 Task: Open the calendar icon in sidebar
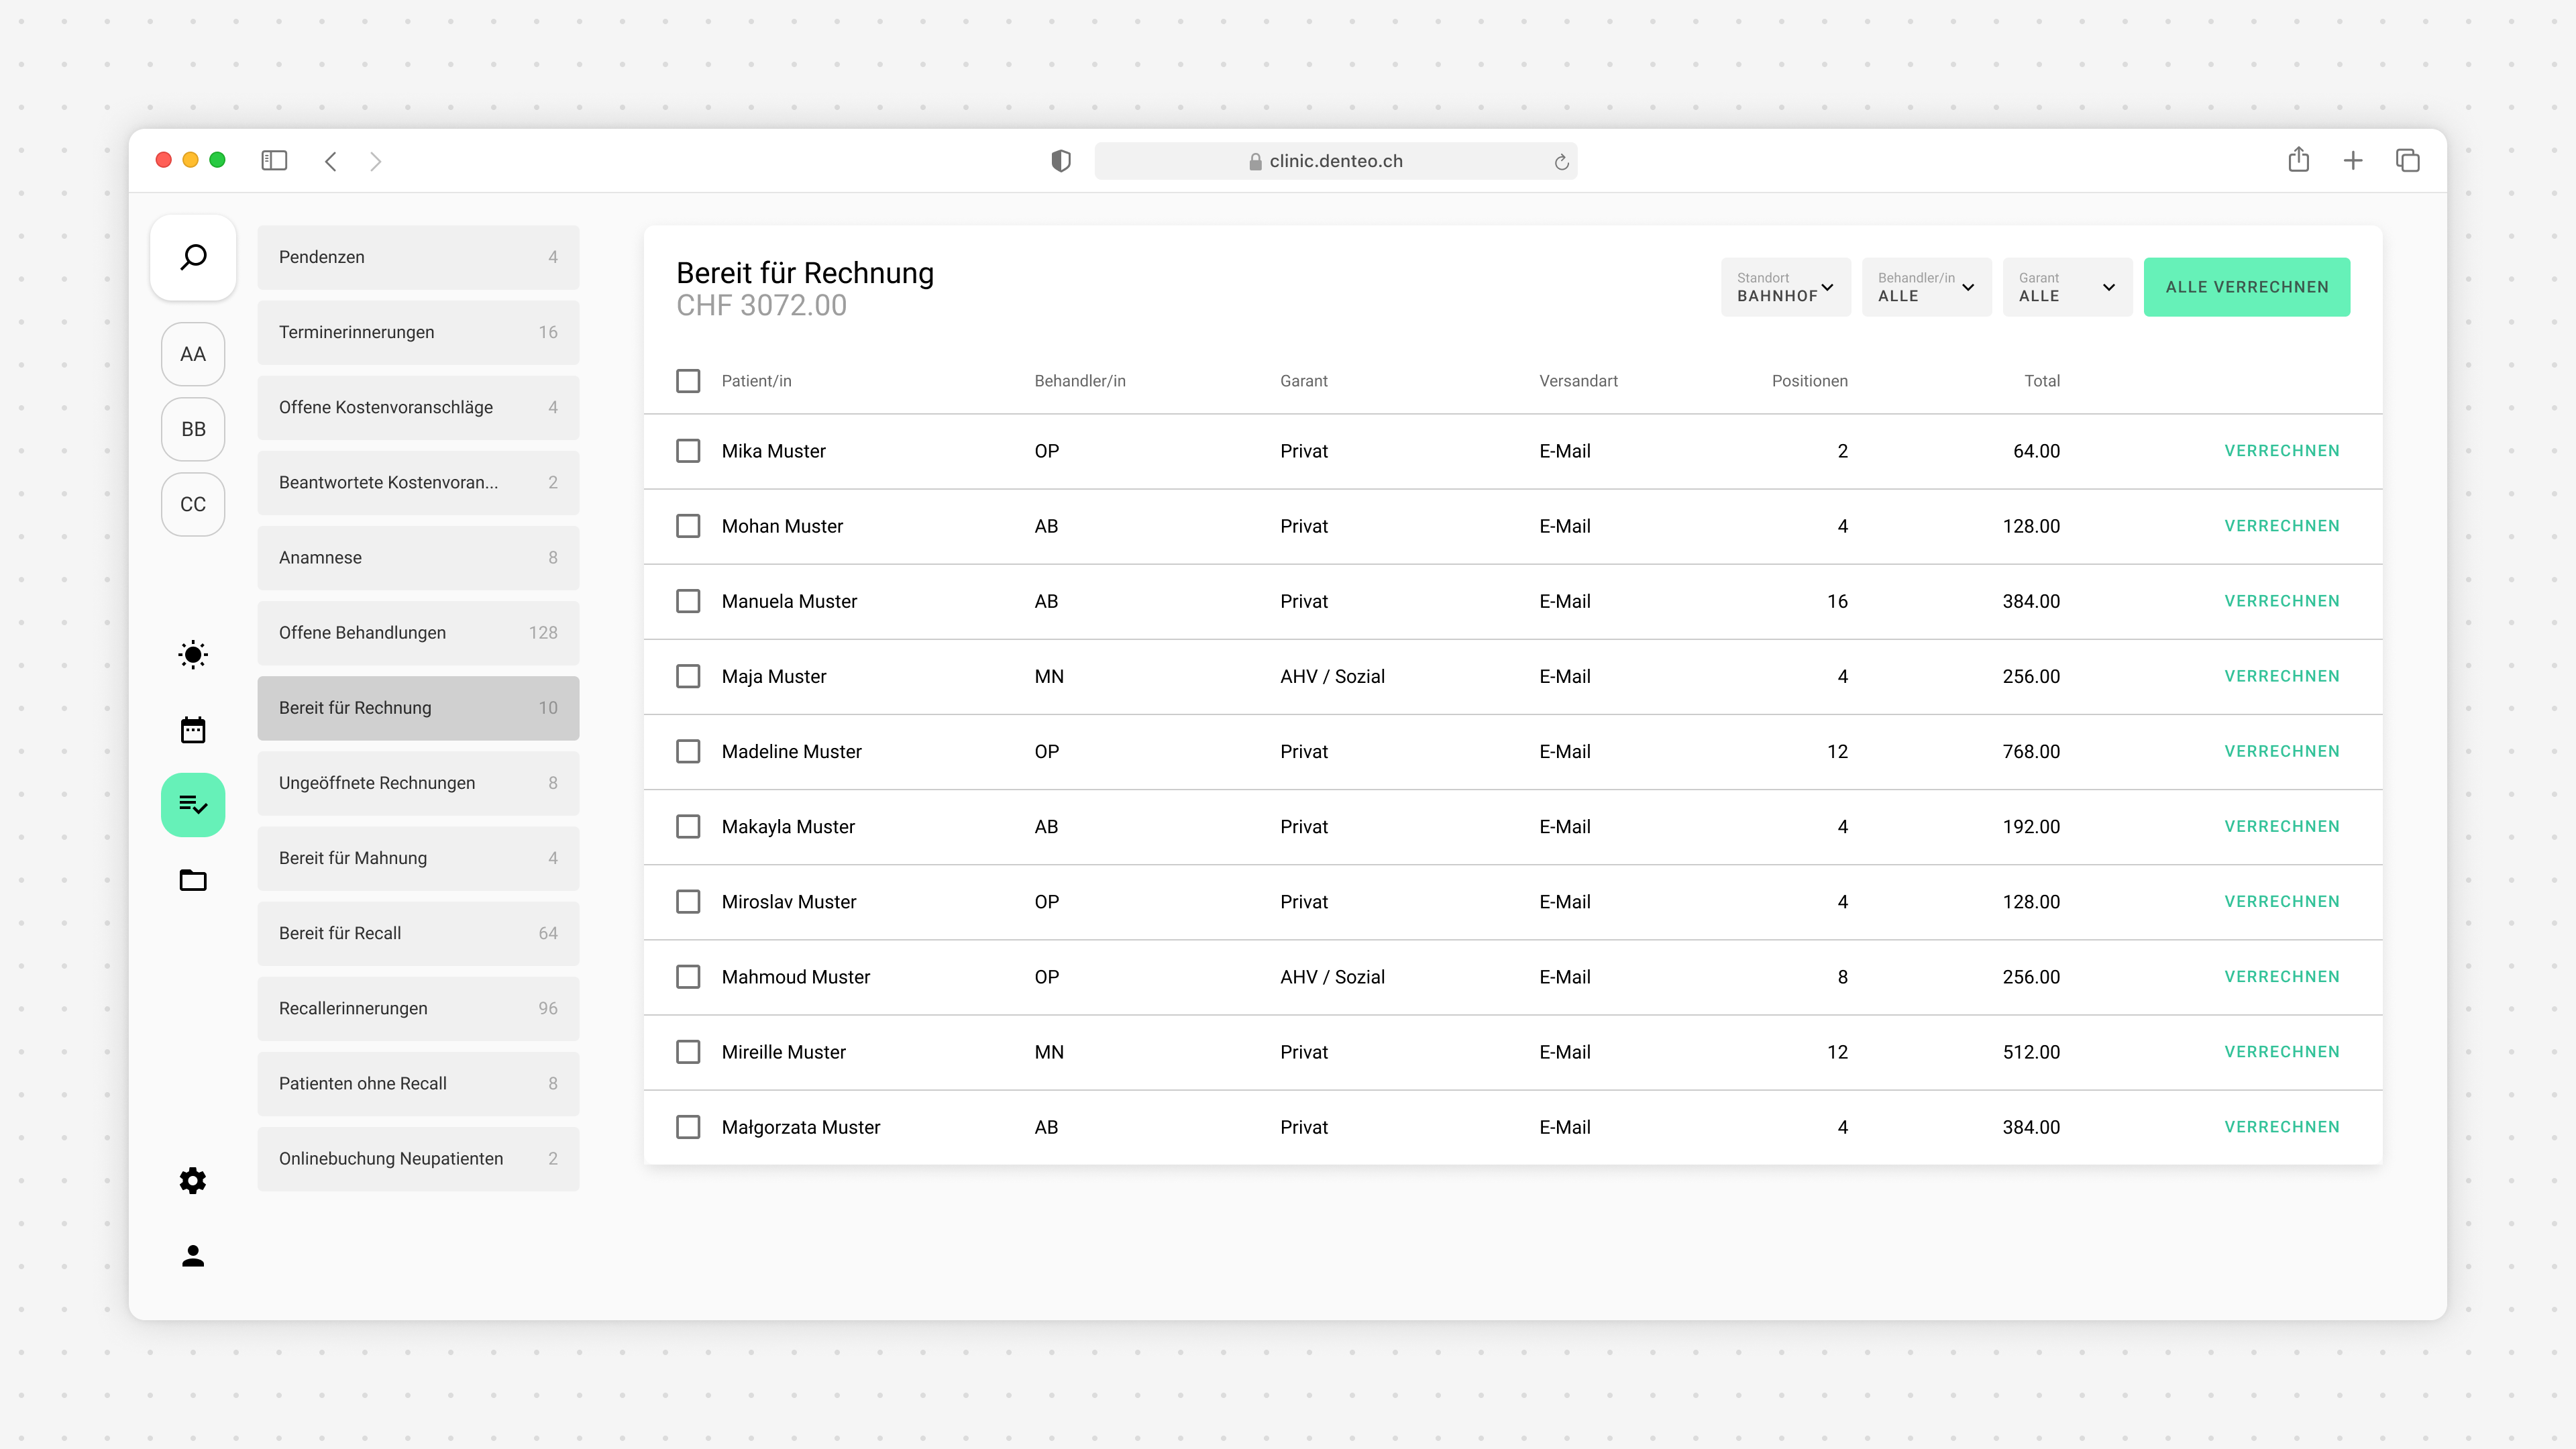coord(193,730)
